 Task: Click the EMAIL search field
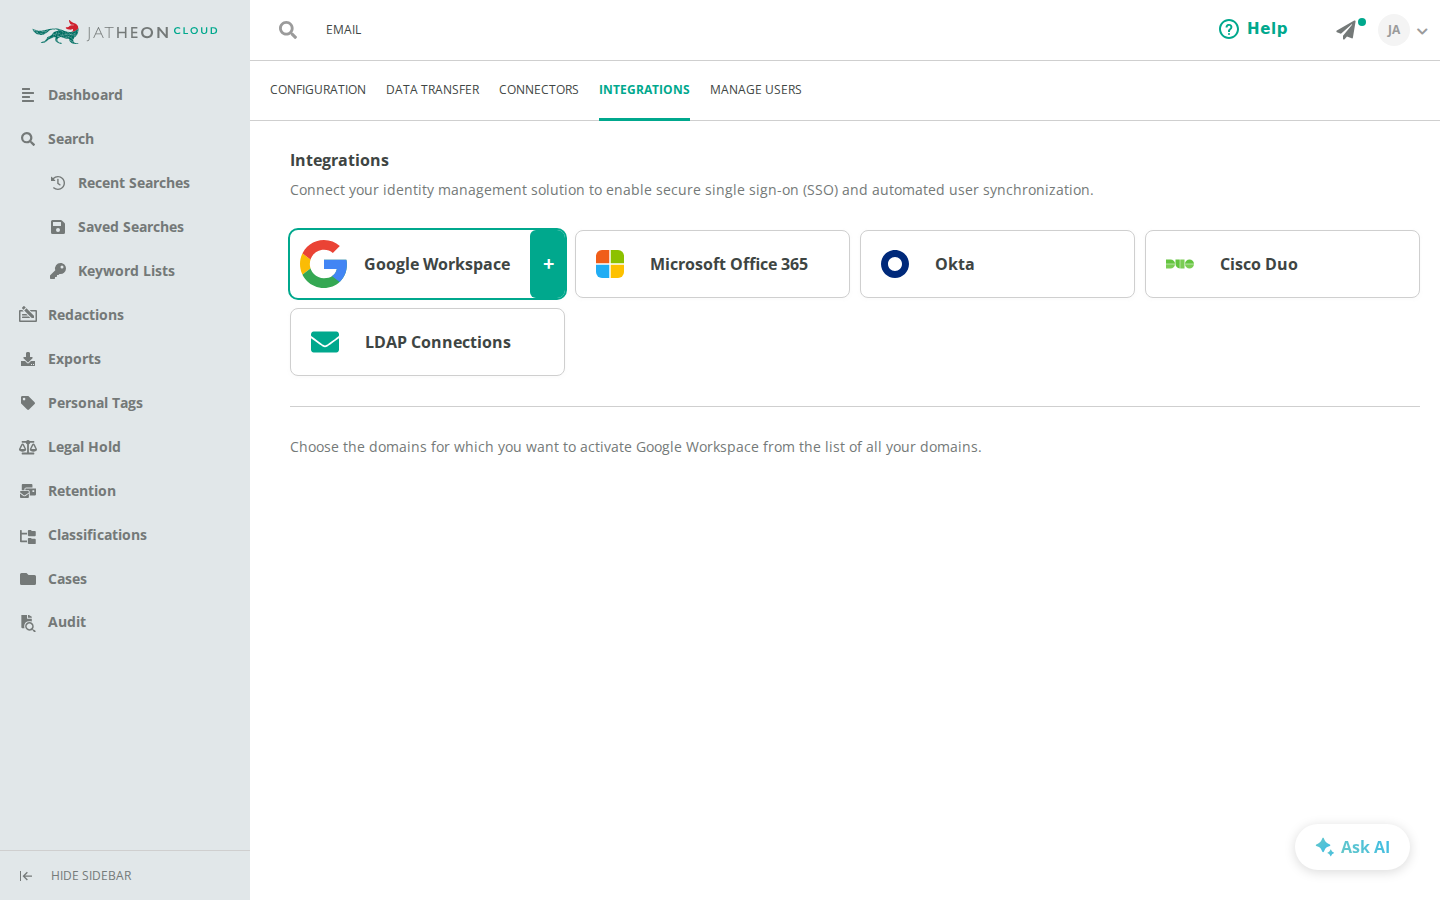click(x=344, y=30)
